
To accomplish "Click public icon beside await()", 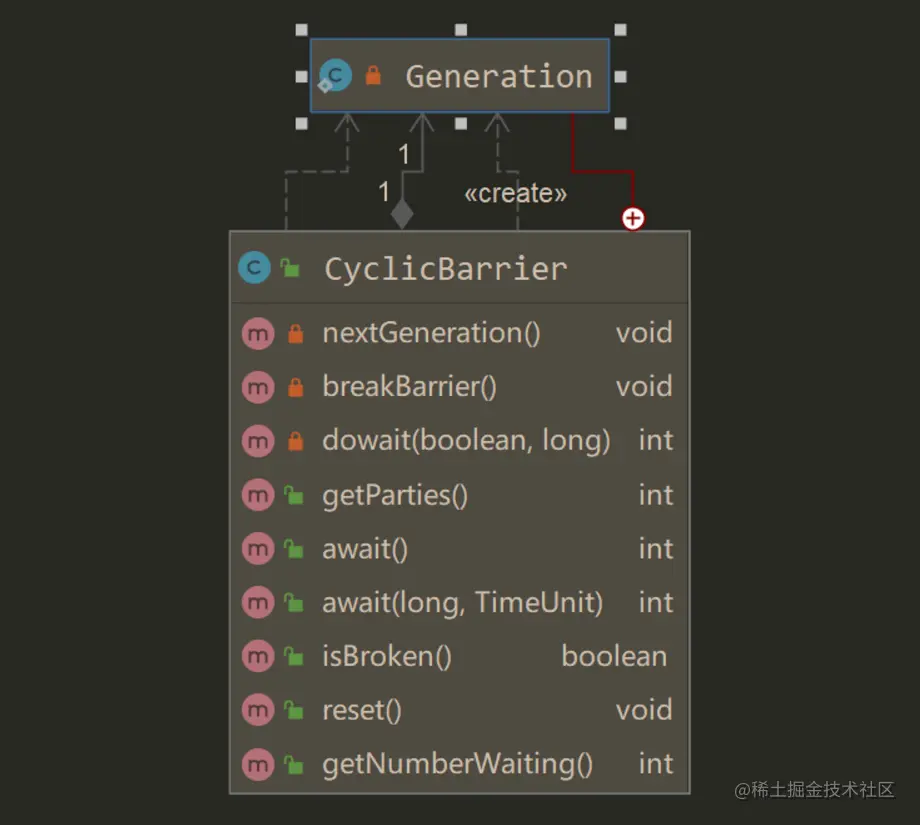I will pyautogui.click(x=294, y=549).
